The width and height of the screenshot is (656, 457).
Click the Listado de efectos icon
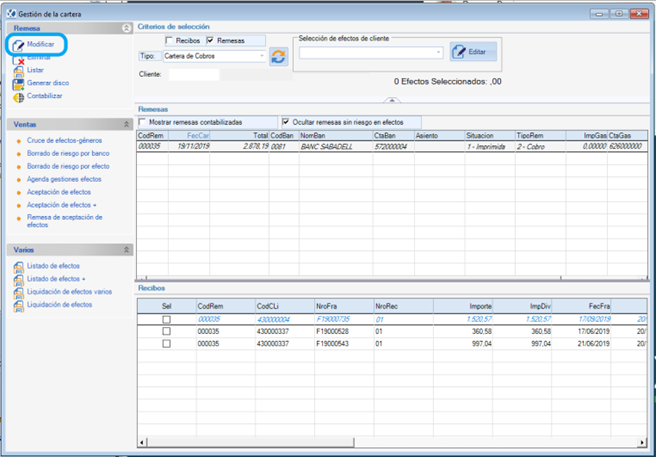18,267
